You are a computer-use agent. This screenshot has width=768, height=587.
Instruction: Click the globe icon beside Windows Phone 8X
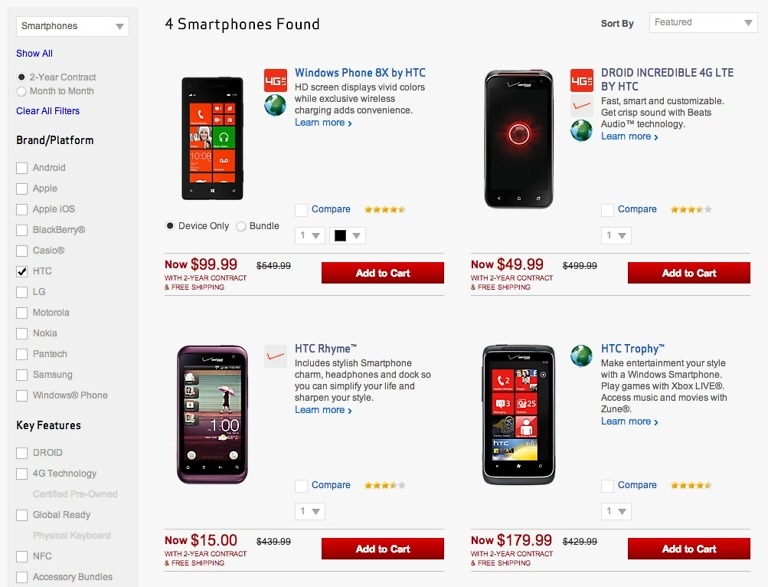pos(275,105)
